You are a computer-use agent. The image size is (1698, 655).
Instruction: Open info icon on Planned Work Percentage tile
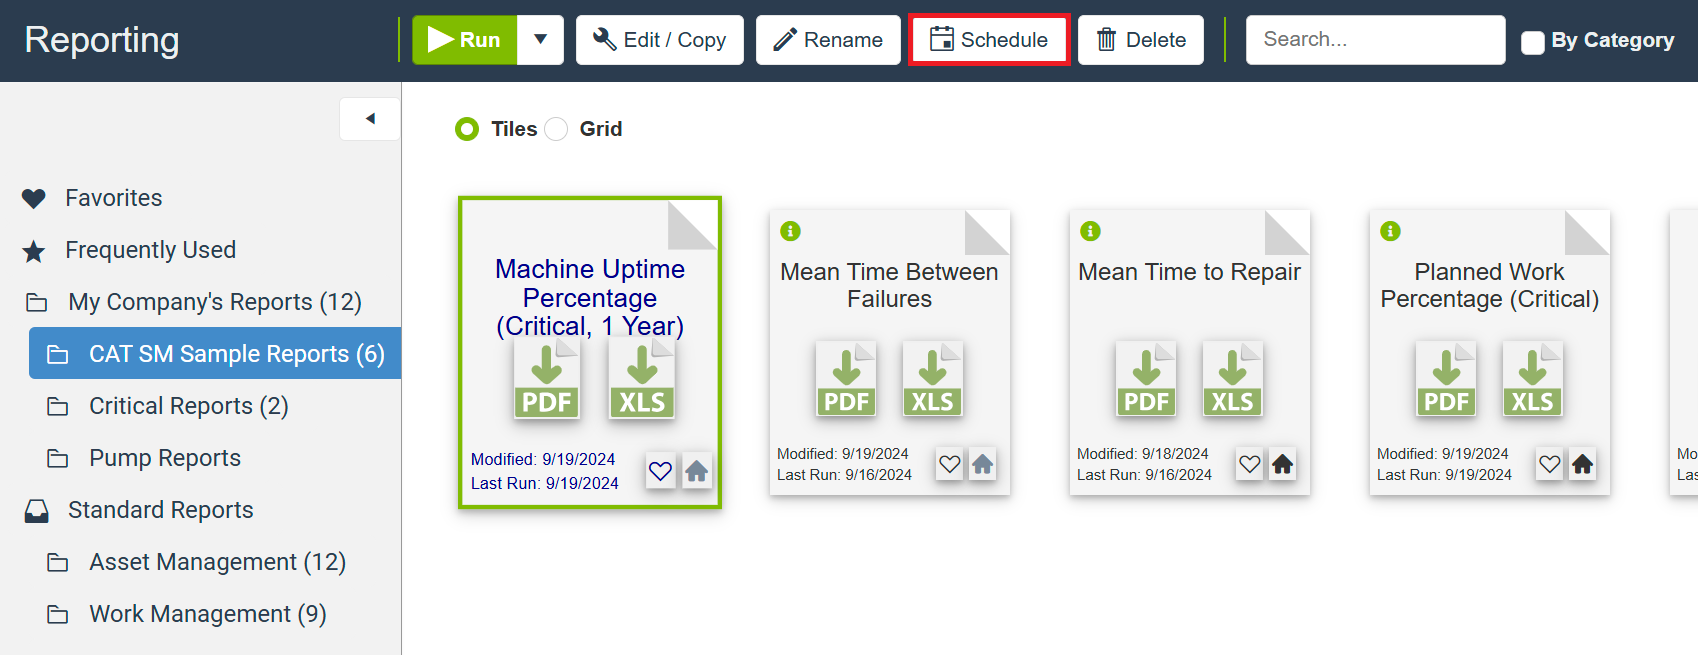point(1390,231)
